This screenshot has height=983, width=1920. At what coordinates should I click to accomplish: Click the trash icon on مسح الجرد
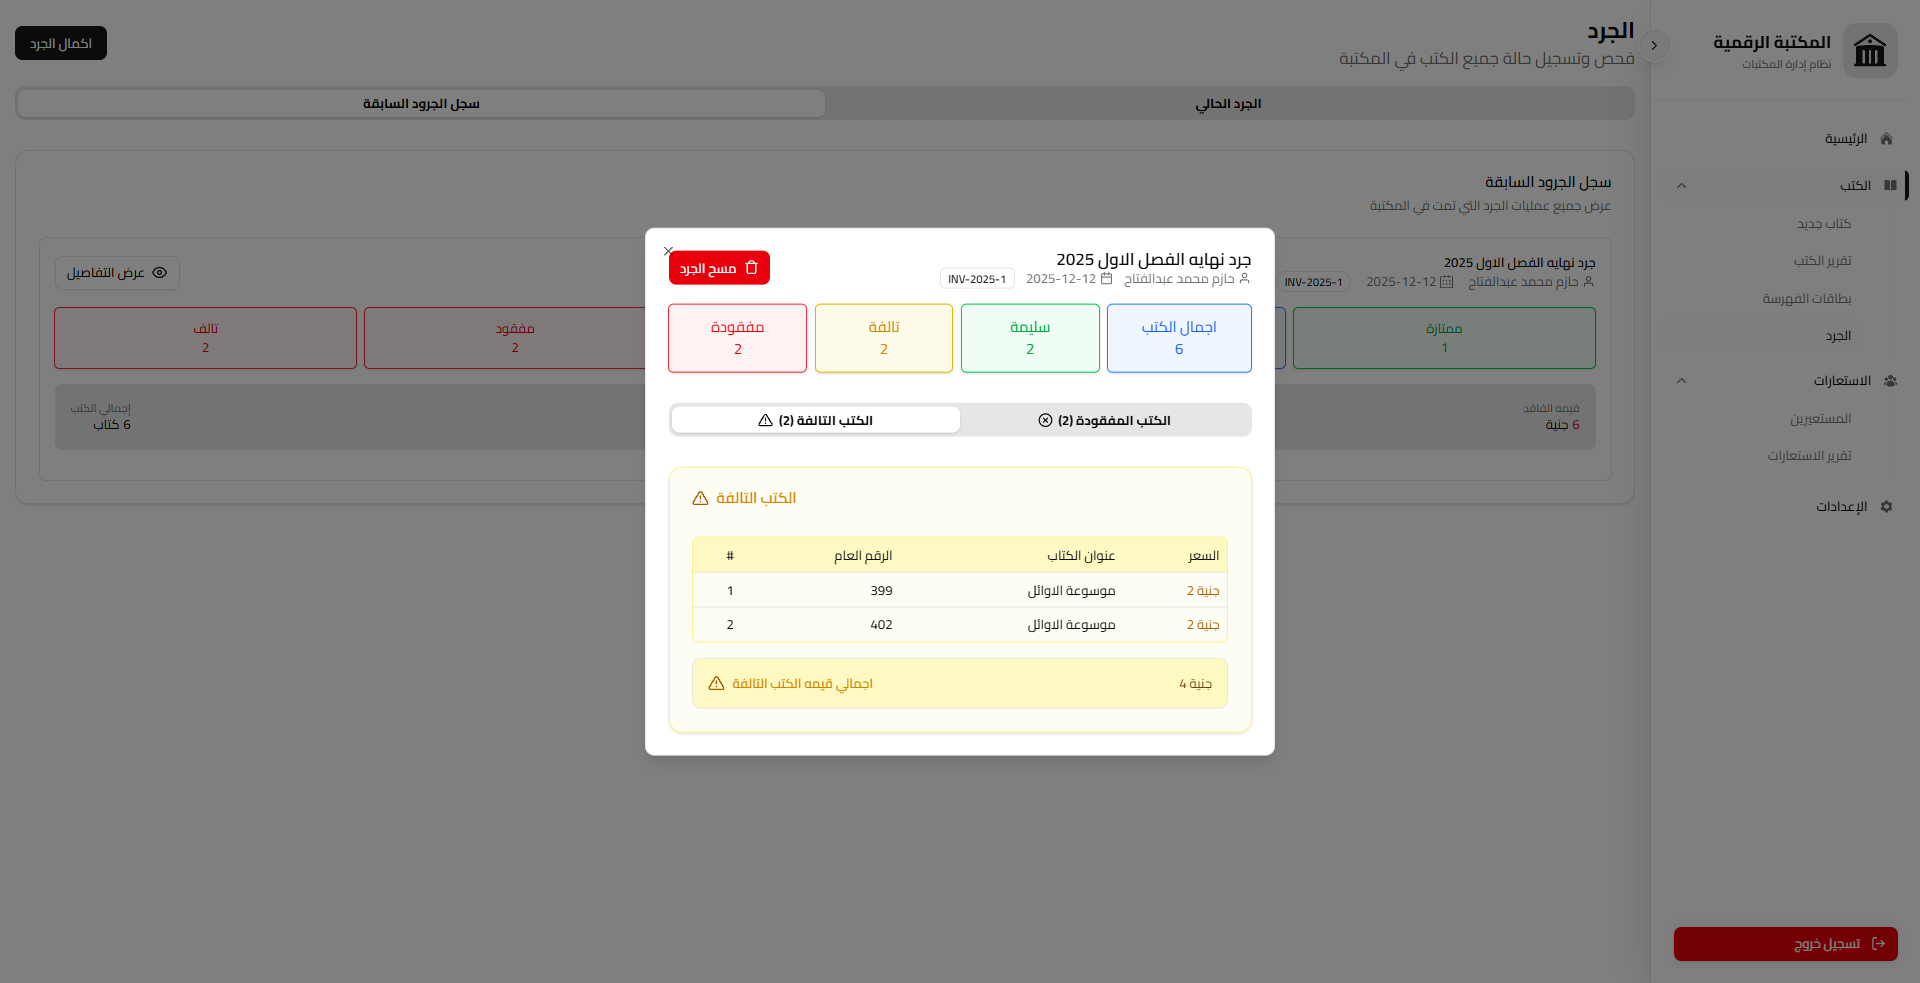click(x=752, y=268)
